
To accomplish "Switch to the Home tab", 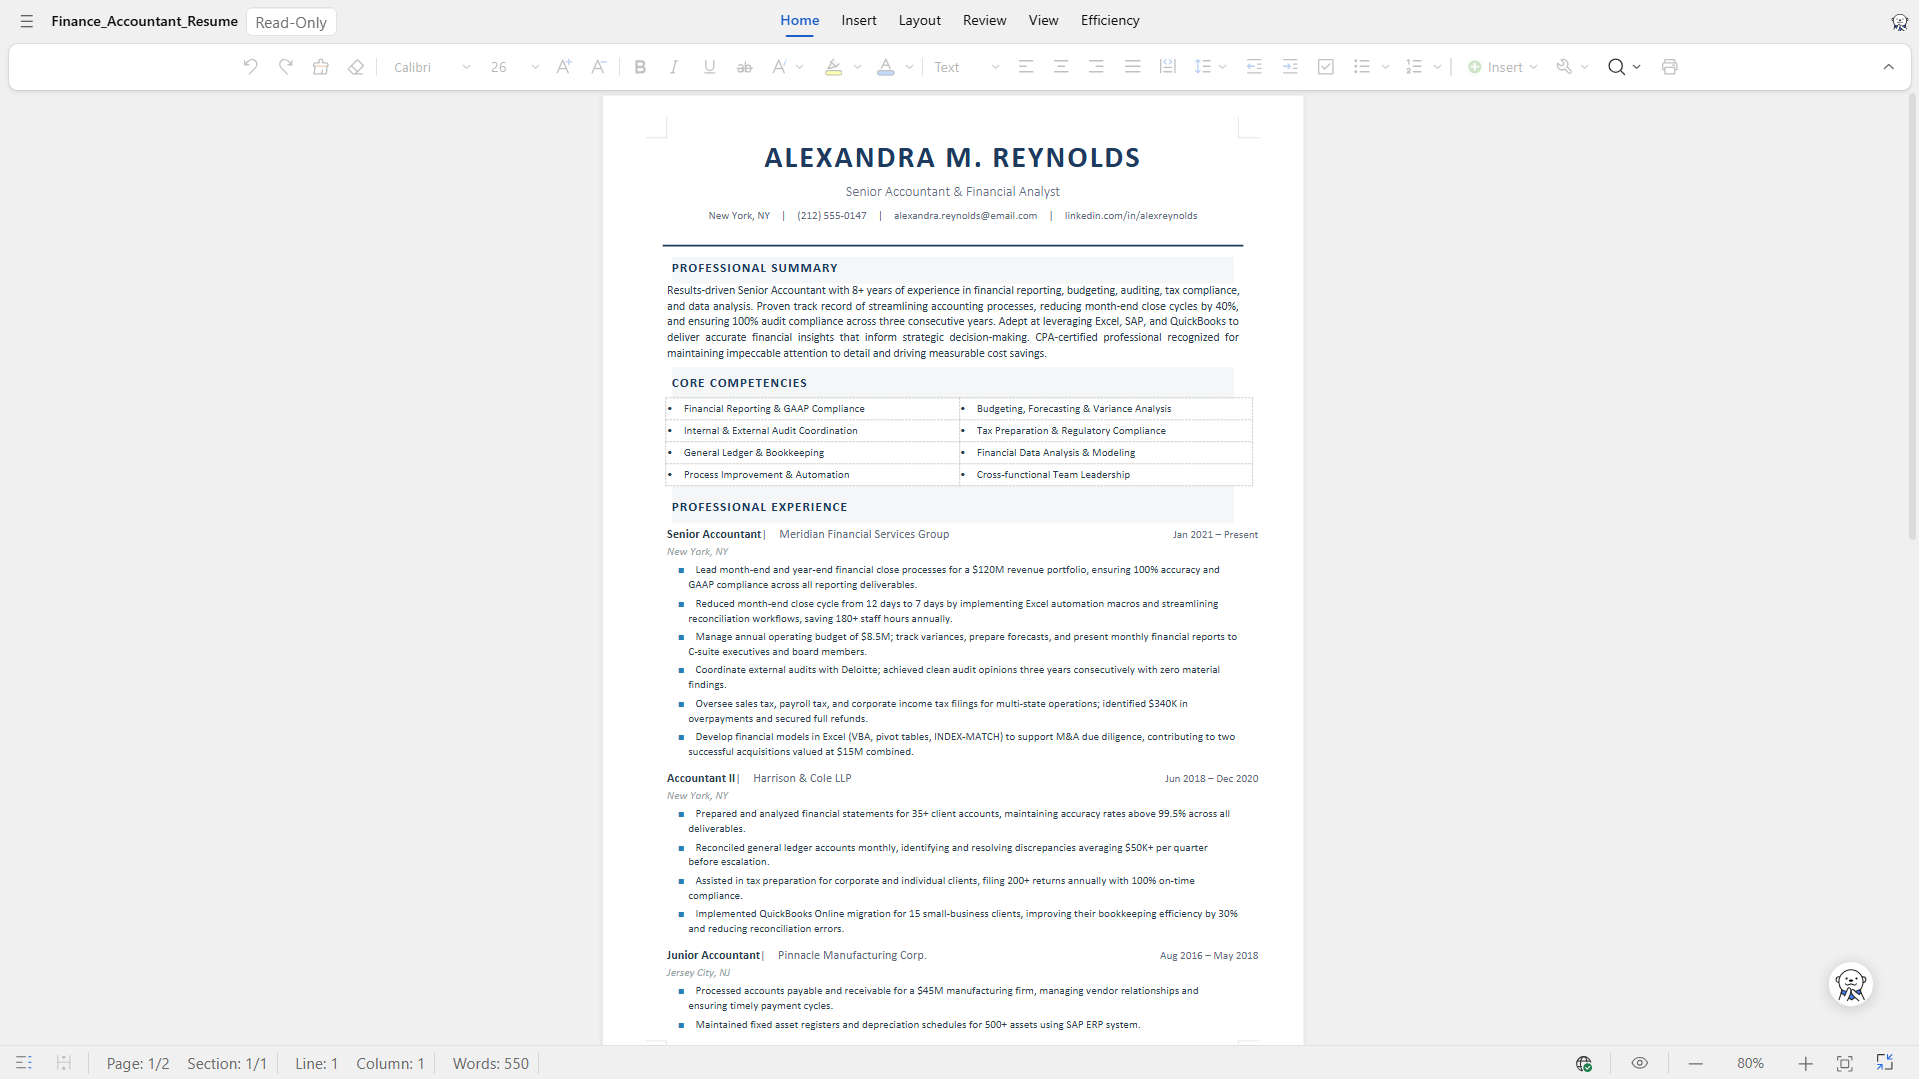I will (x=799, y=21).
